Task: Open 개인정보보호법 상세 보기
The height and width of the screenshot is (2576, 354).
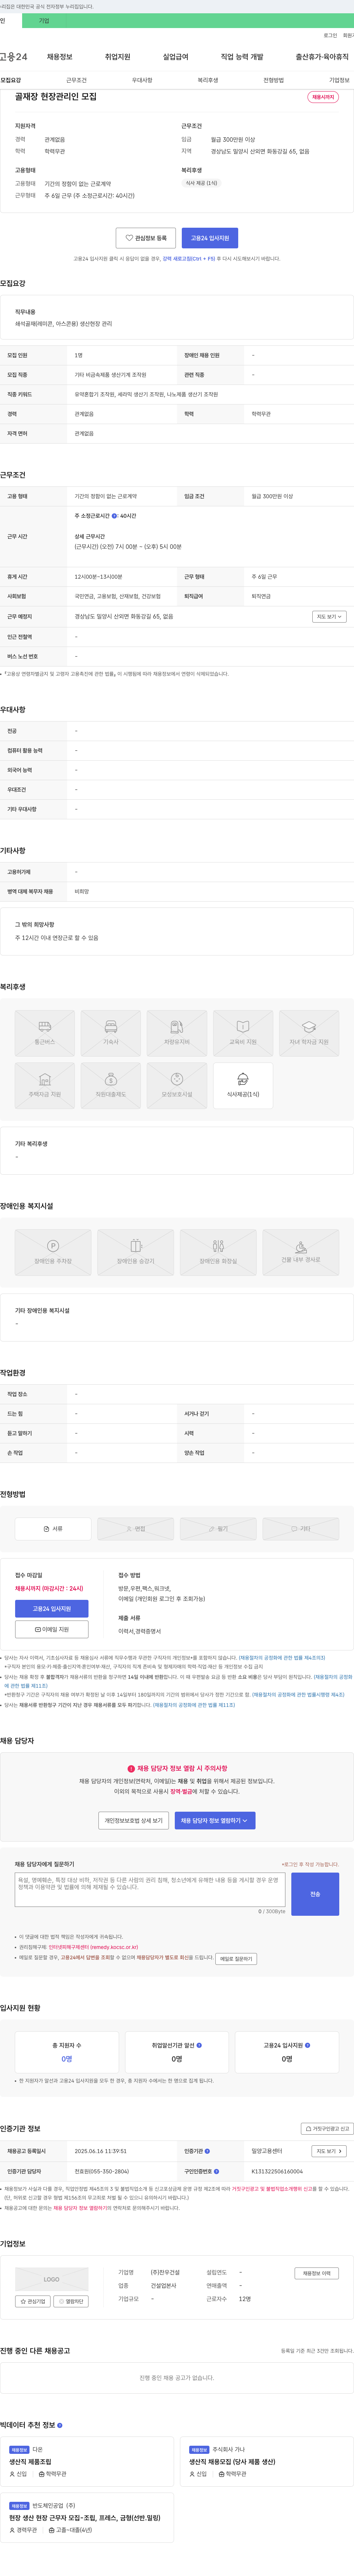Action: (133, 1820)
